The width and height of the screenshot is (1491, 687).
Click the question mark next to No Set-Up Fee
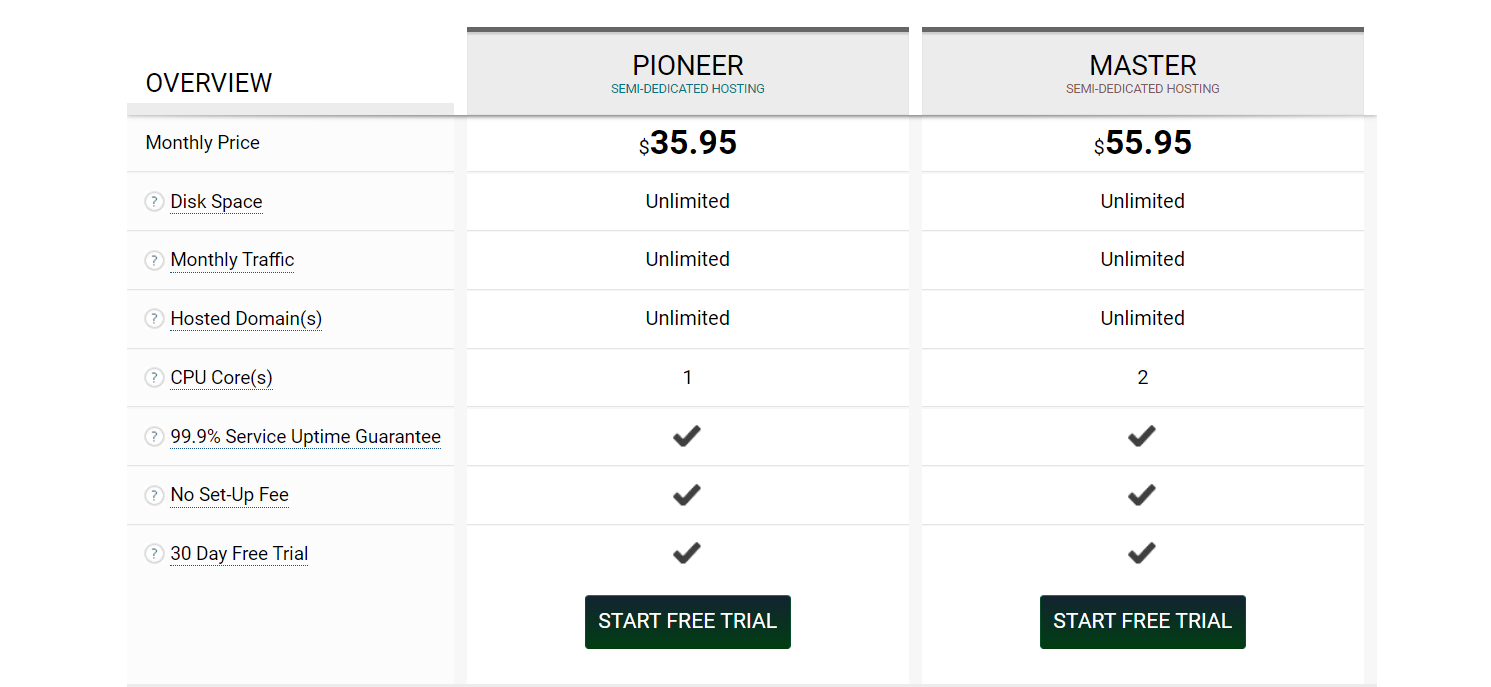click(x=154, y=495)
